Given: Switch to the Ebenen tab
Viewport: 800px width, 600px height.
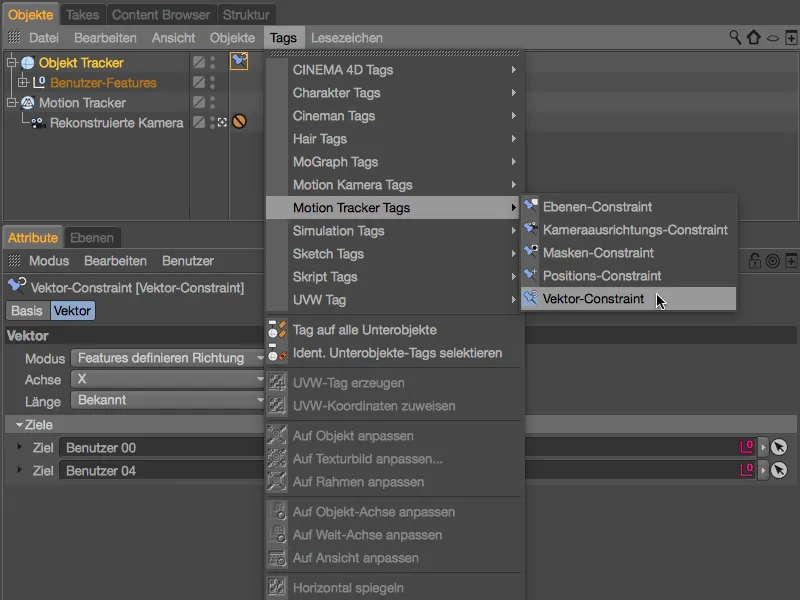Looking at the screenshot, I should 92,238.
